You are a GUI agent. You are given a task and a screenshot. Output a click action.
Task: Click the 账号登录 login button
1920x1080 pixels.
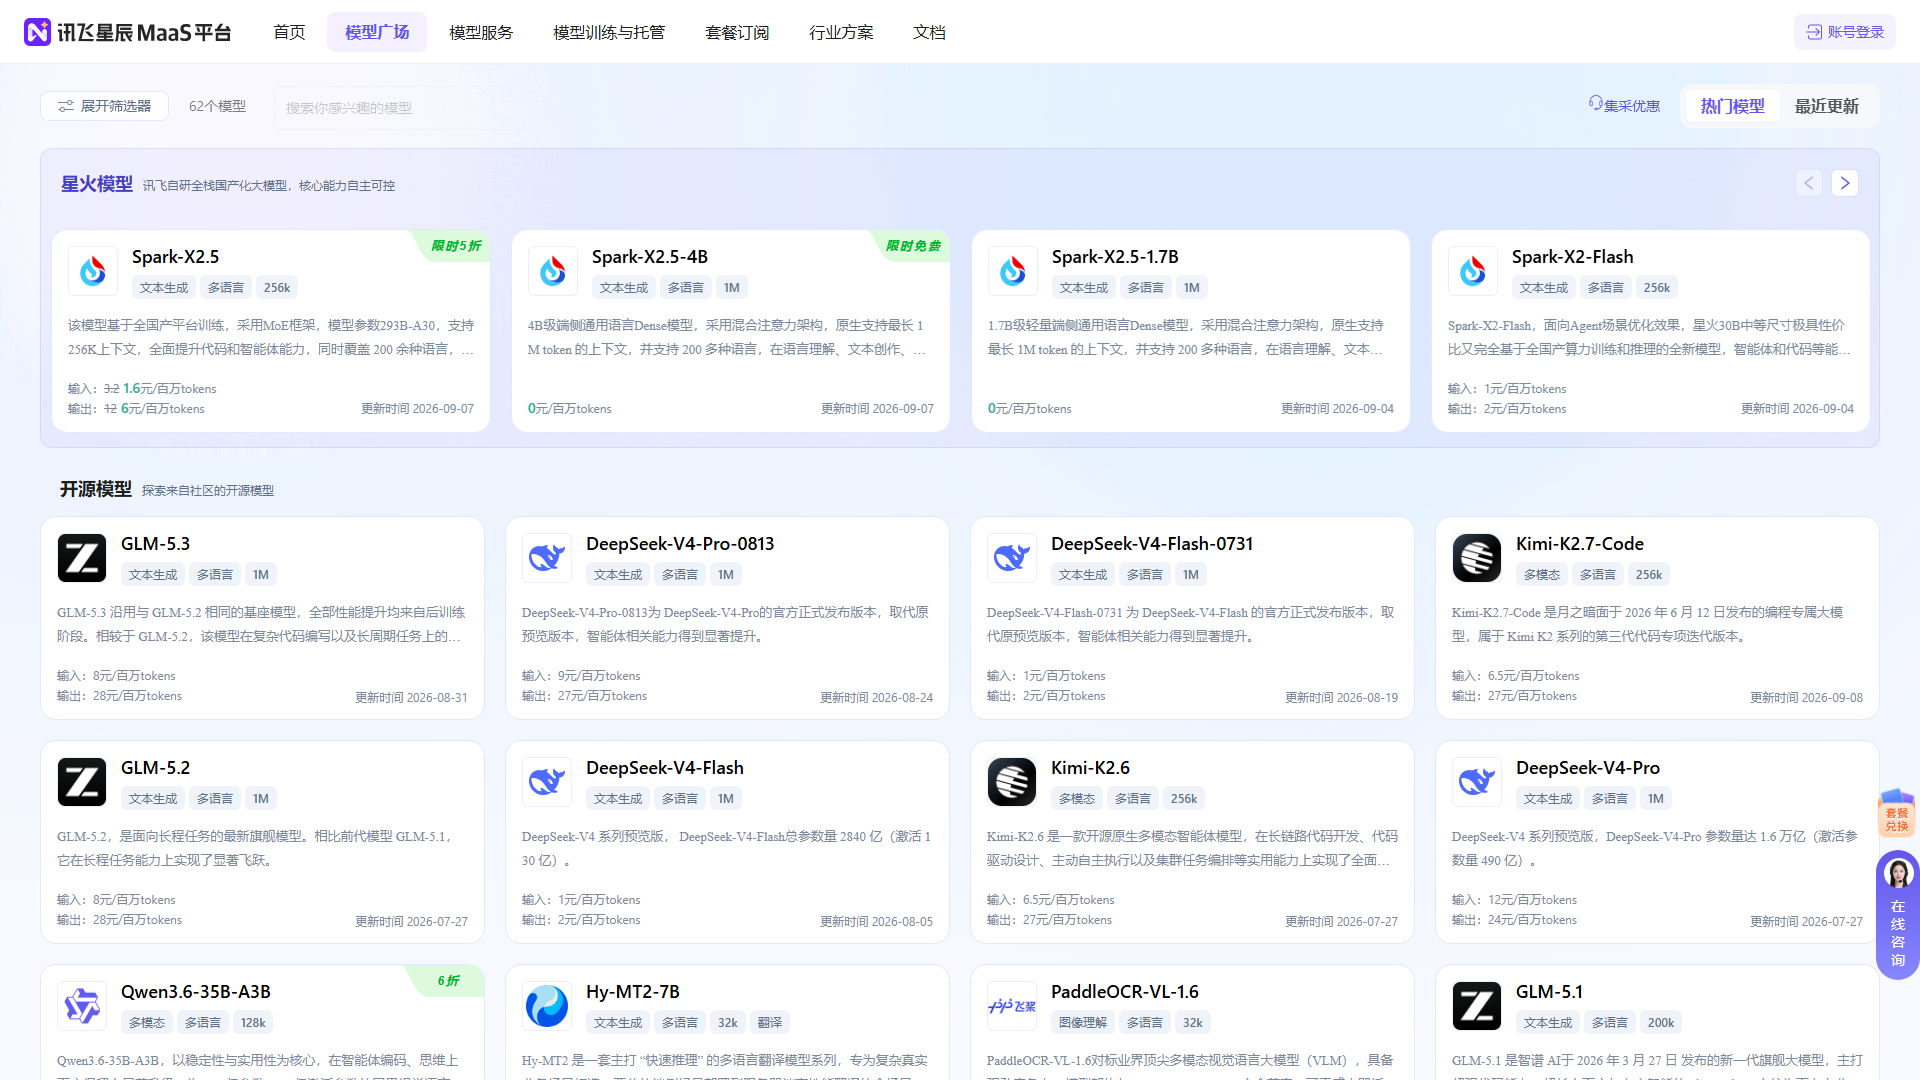coord(1845,32)
